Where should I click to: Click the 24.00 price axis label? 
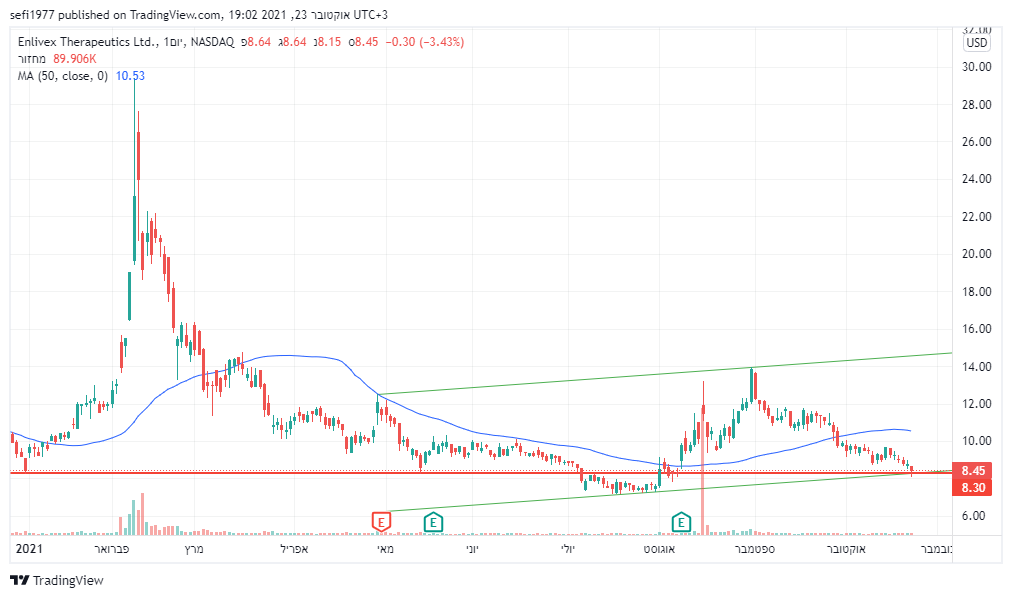pos(977,179)
